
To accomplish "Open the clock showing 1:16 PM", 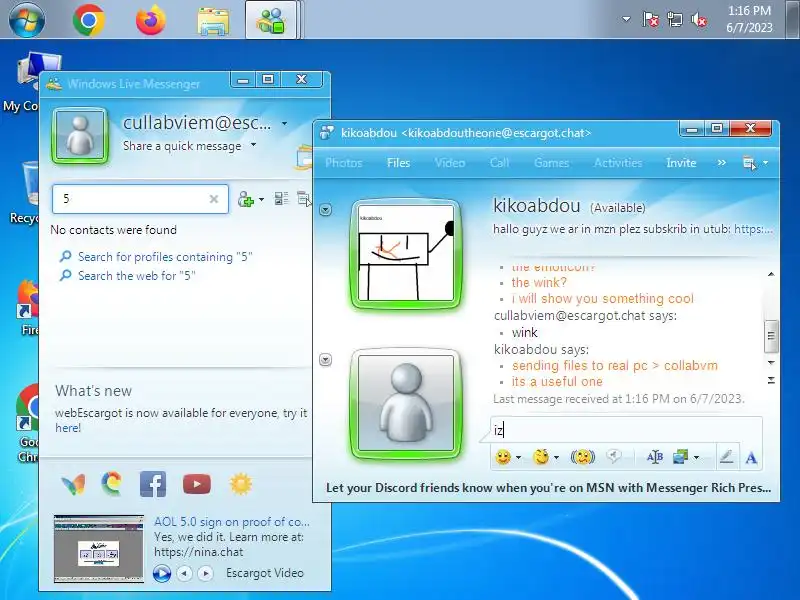I will (x=749, y=19).
